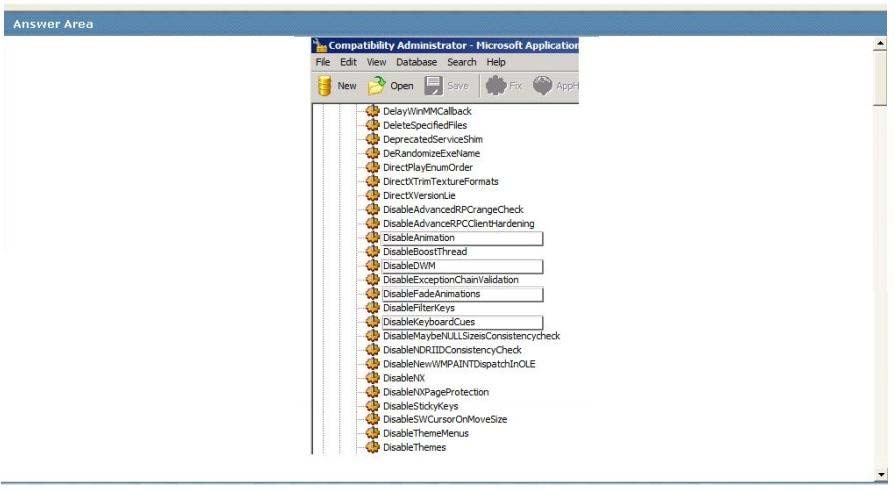Click the New database toolbar icon

325,86
